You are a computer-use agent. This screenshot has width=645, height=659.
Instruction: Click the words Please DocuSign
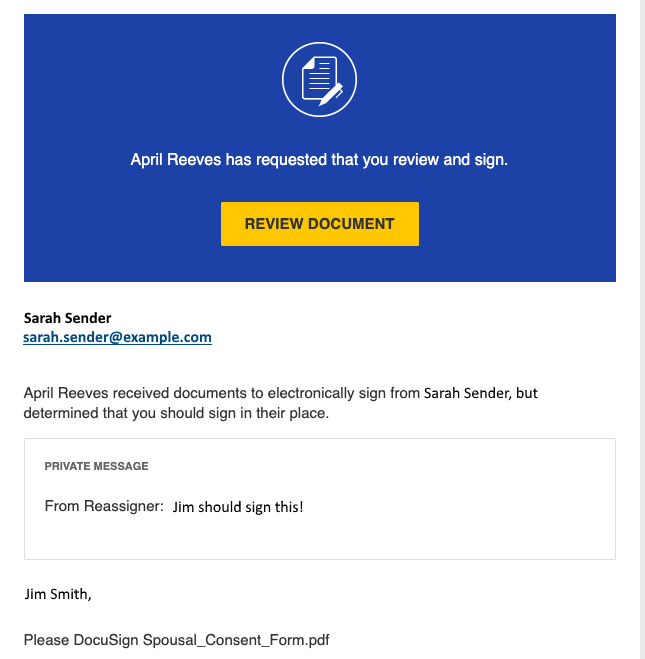click(x=81, y=640)
